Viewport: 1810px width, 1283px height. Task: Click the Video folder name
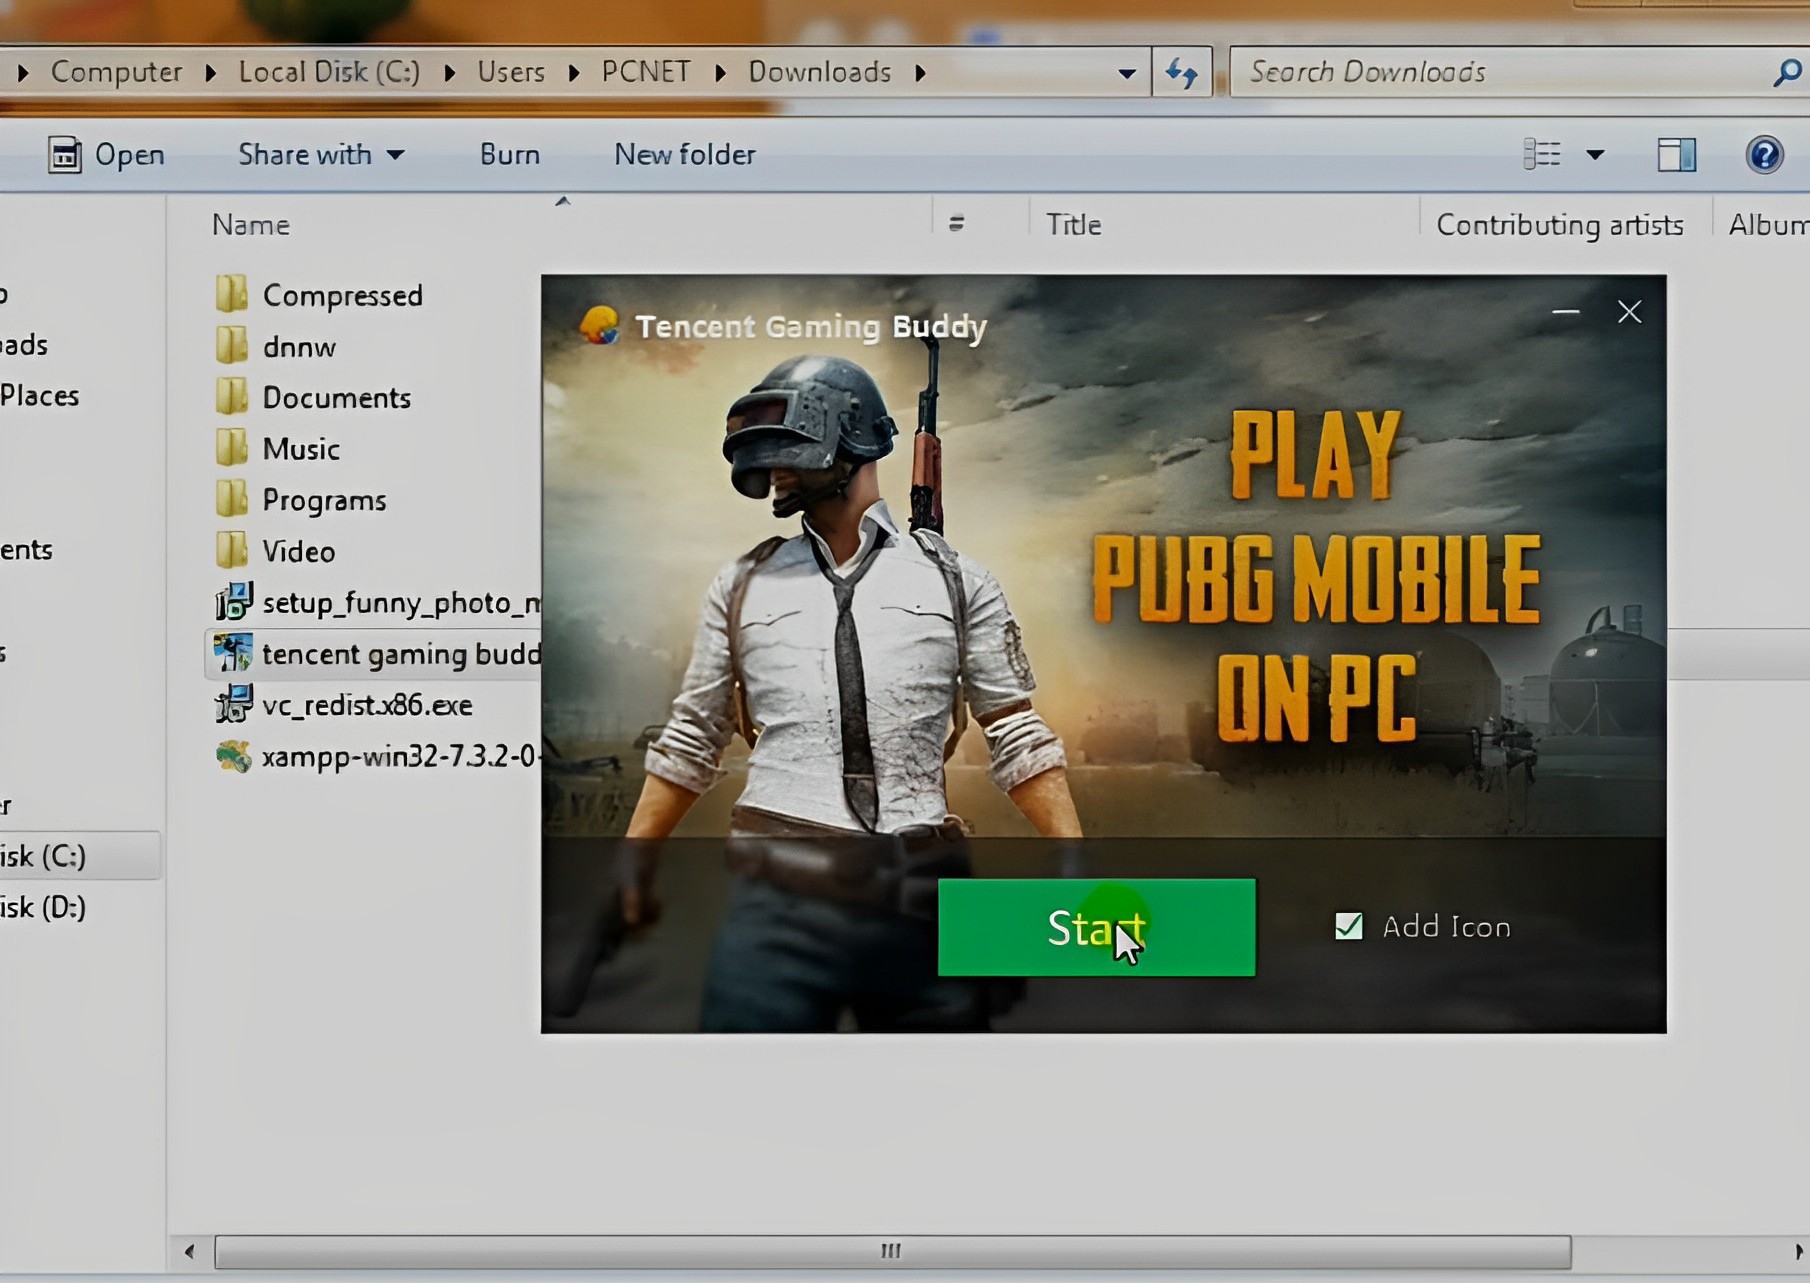(298, 551)
